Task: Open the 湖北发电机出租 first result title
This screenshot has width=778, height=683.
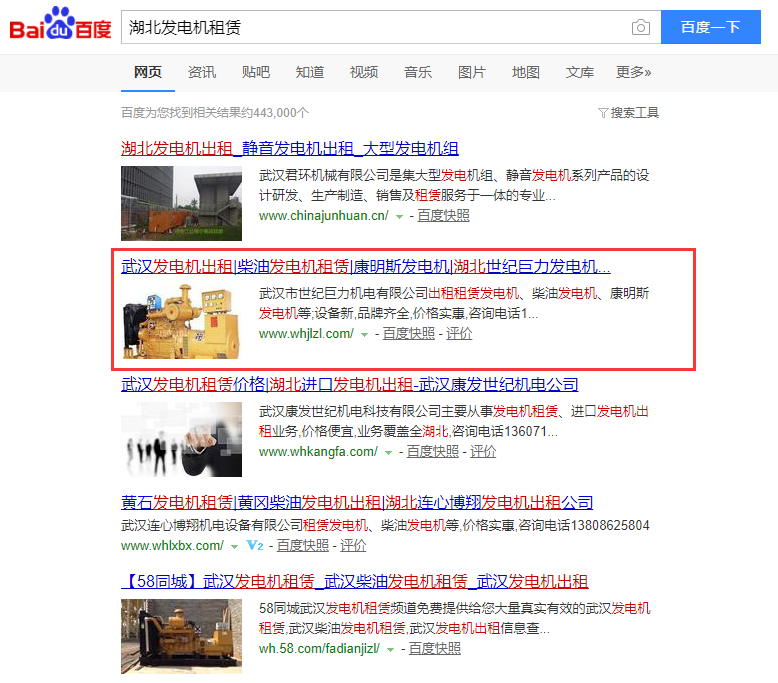Action: pyautogui.click(x=289, y=149)
